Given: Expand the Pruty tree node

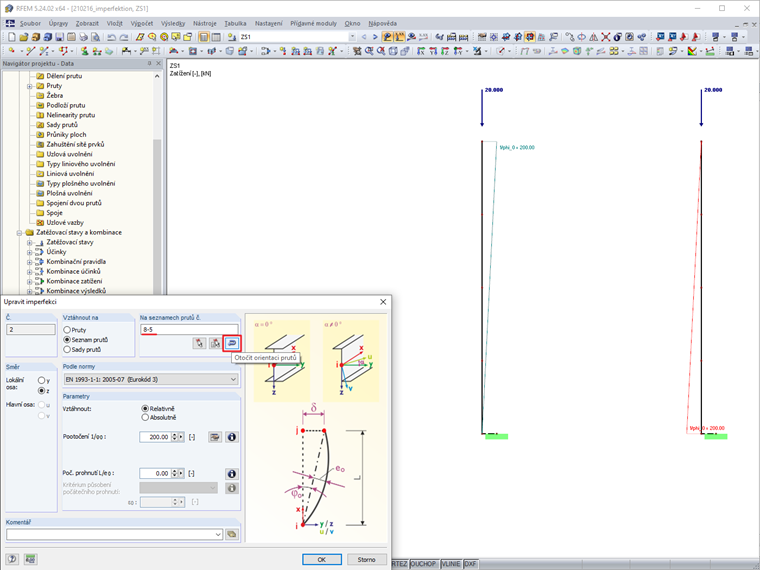Looking at the screenshot, I should [30, 86].
